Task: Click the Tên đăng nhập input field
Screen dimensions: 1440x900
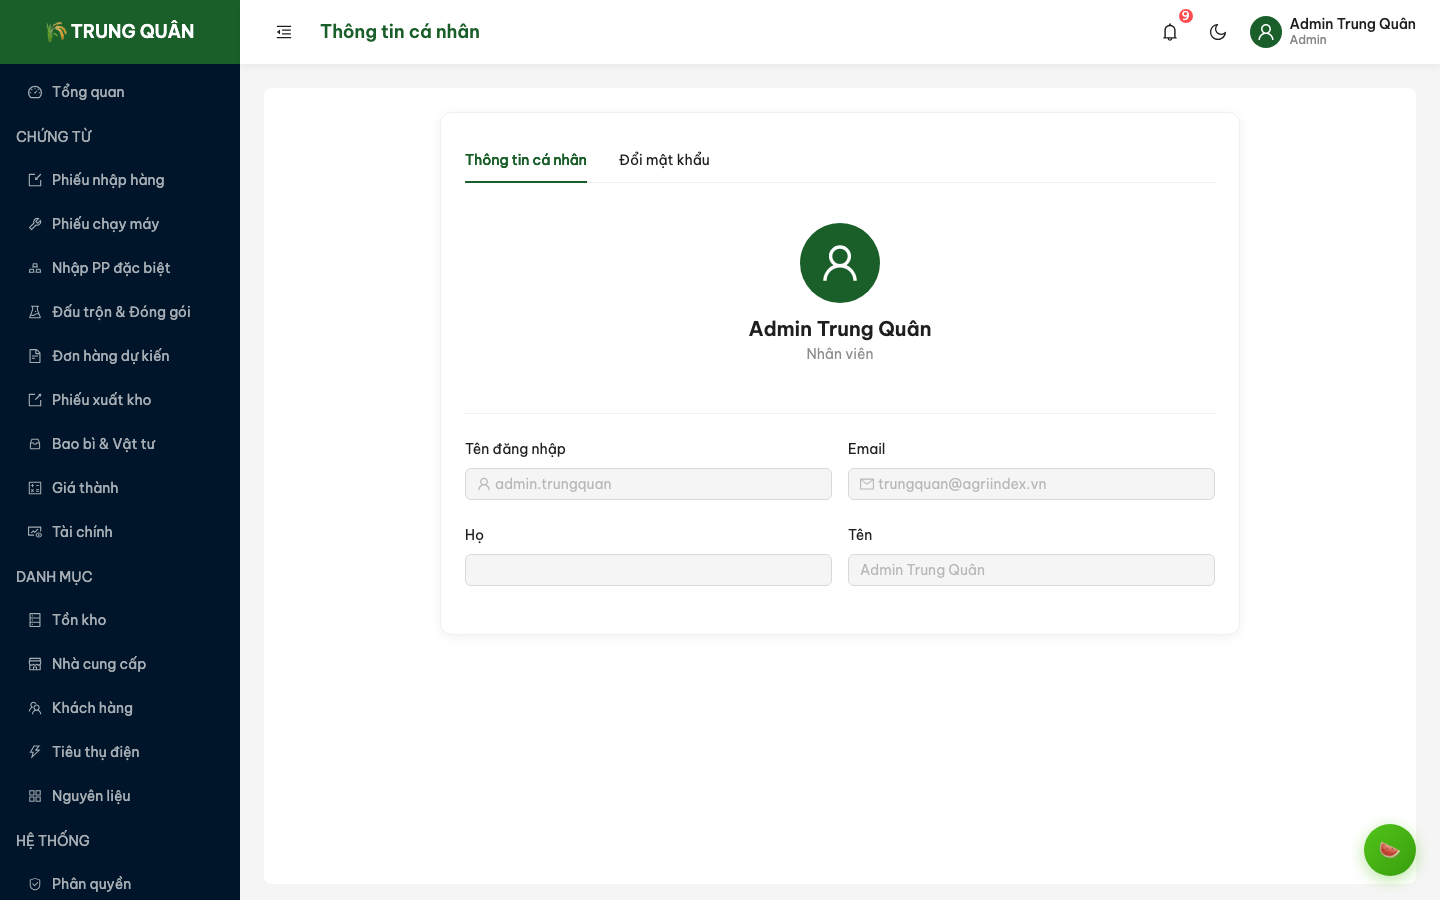Action: 648,484
